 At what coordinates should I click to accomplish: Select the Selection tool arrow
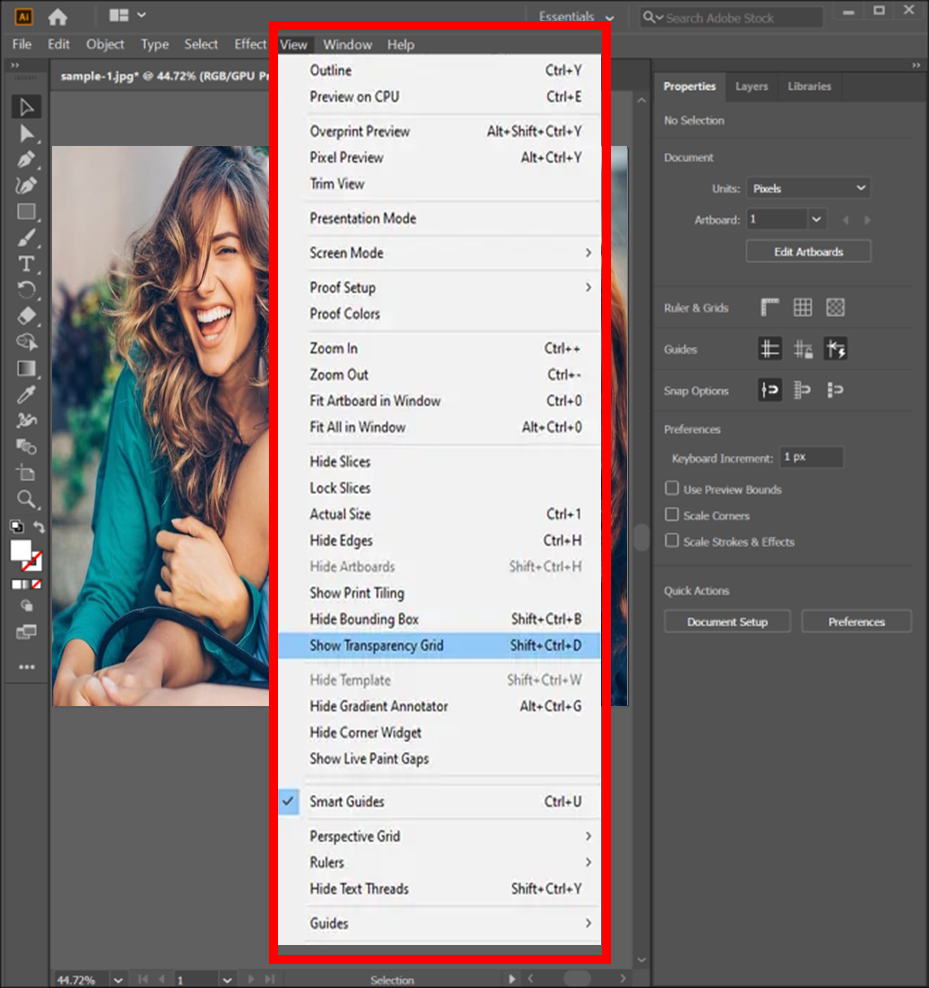(26, 107)
